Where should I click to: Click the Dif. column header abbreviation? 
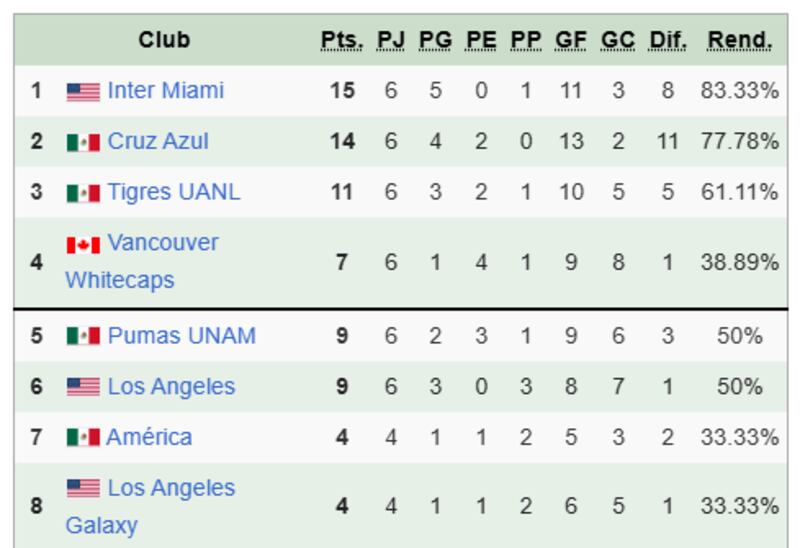click(x=667, y=40)
